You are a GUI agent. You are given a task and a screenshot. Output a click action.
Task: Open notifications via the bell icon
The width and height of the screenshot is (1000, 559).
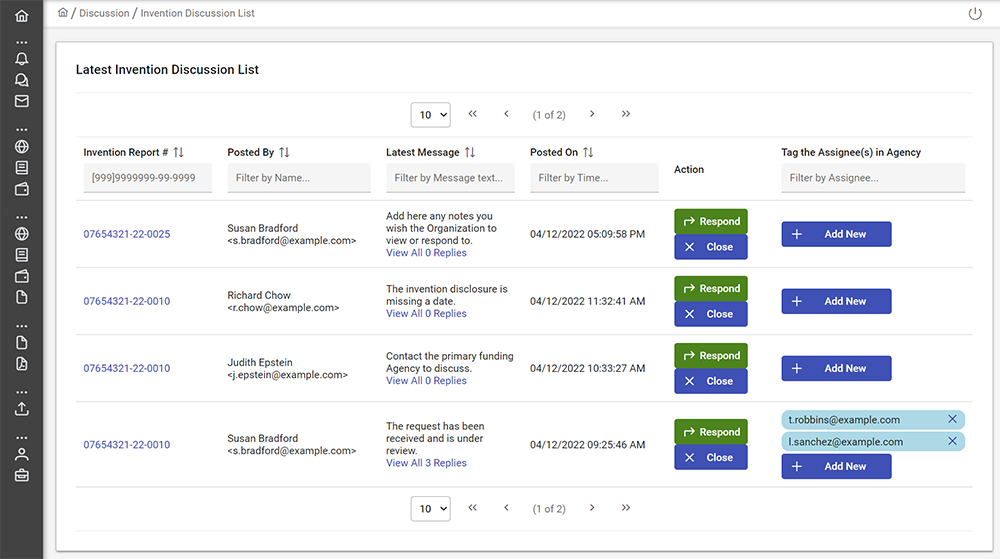coord(21,59)
